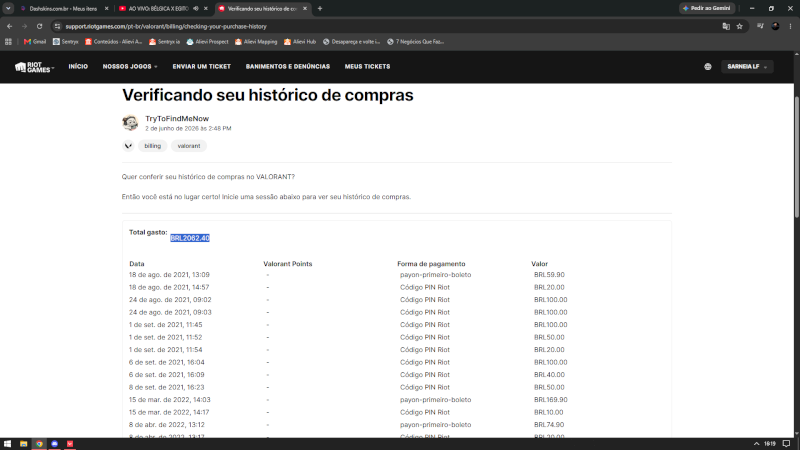Image resolution: width=800 pixels, height=450 pixels.
Task: Translate this page icon
Action: [x=726, y=27]
